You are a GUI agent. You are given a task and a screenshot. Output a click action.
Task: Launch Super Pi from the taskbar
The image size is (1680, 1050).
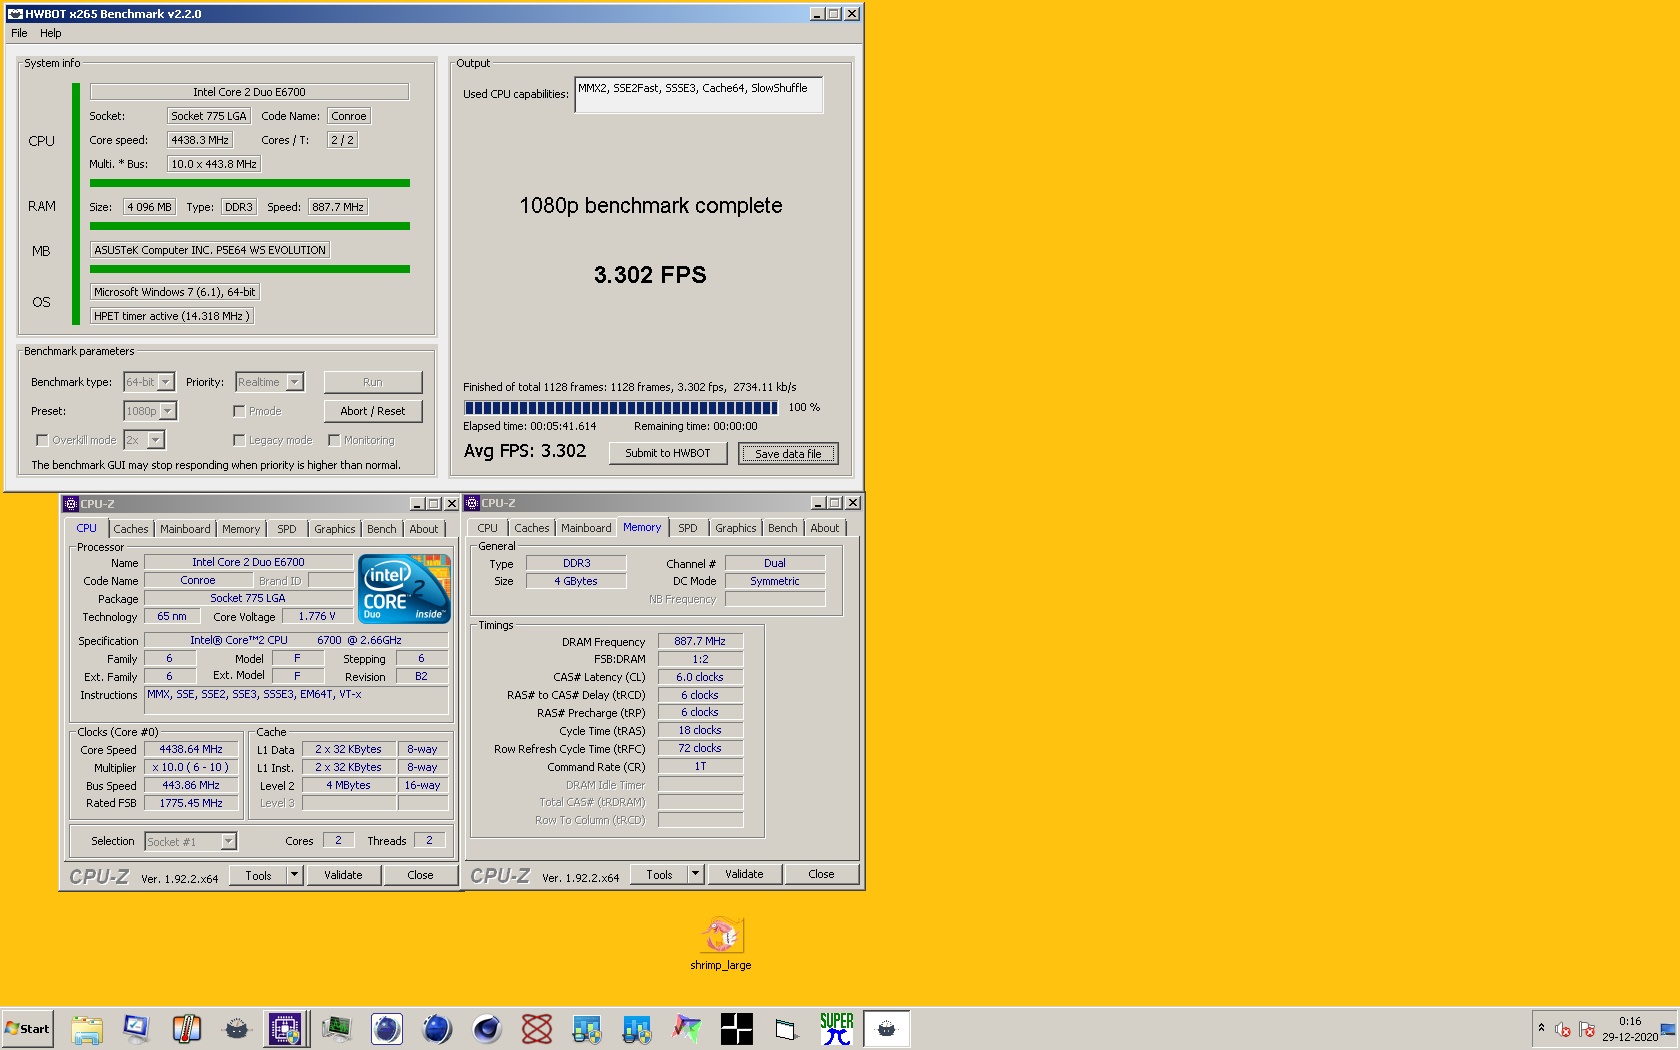pyautogui.click(x=837, y=1029)
